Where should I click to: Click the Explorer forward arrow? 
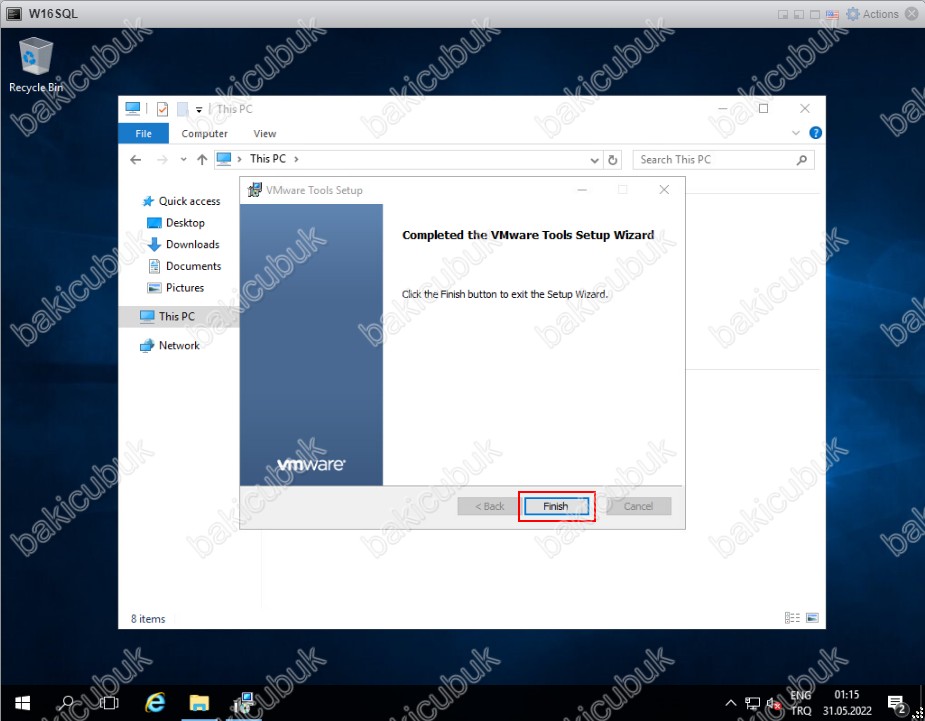click(162, 159)
